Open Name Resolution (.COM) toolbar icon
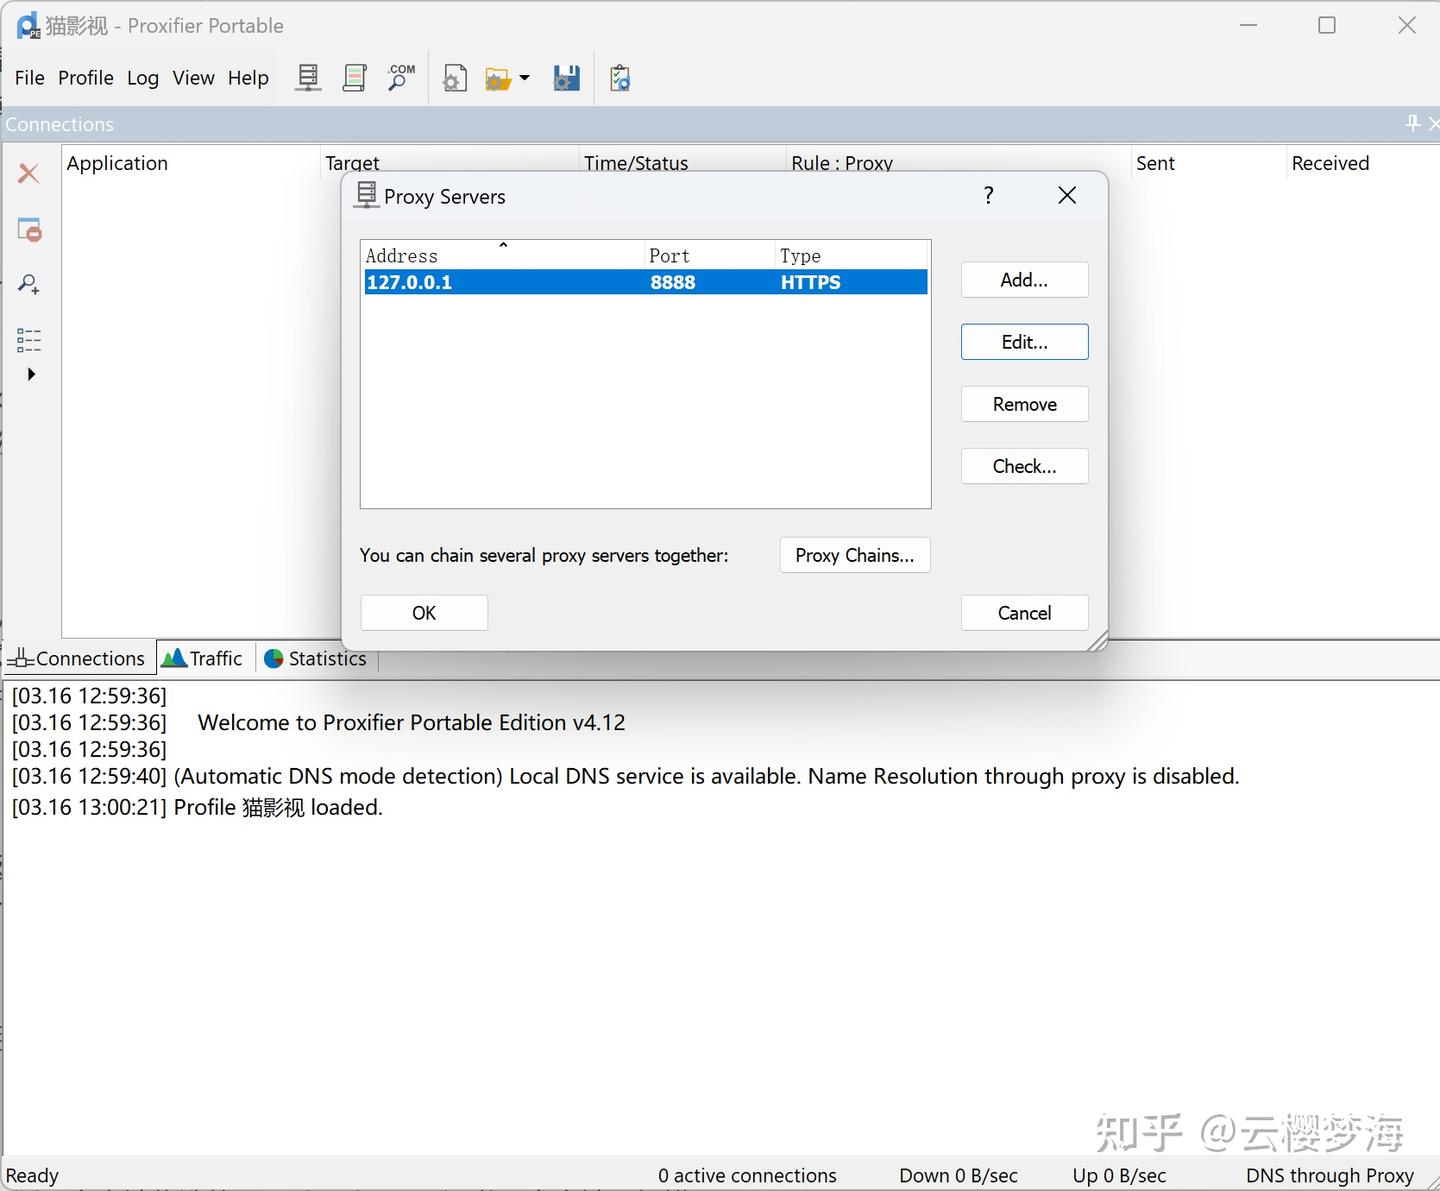The image size is (1440, 1191). tap(401, 78)
